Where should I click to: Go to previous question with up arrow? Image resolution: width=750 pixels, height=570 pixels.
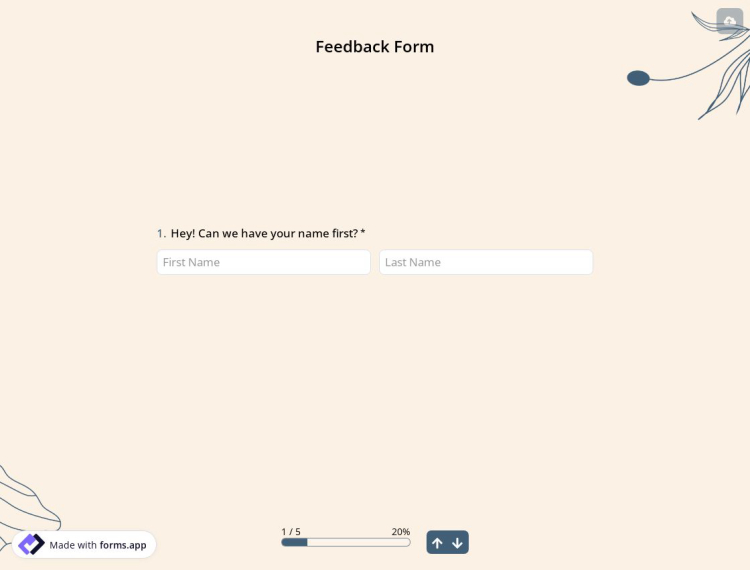[437, 543]
